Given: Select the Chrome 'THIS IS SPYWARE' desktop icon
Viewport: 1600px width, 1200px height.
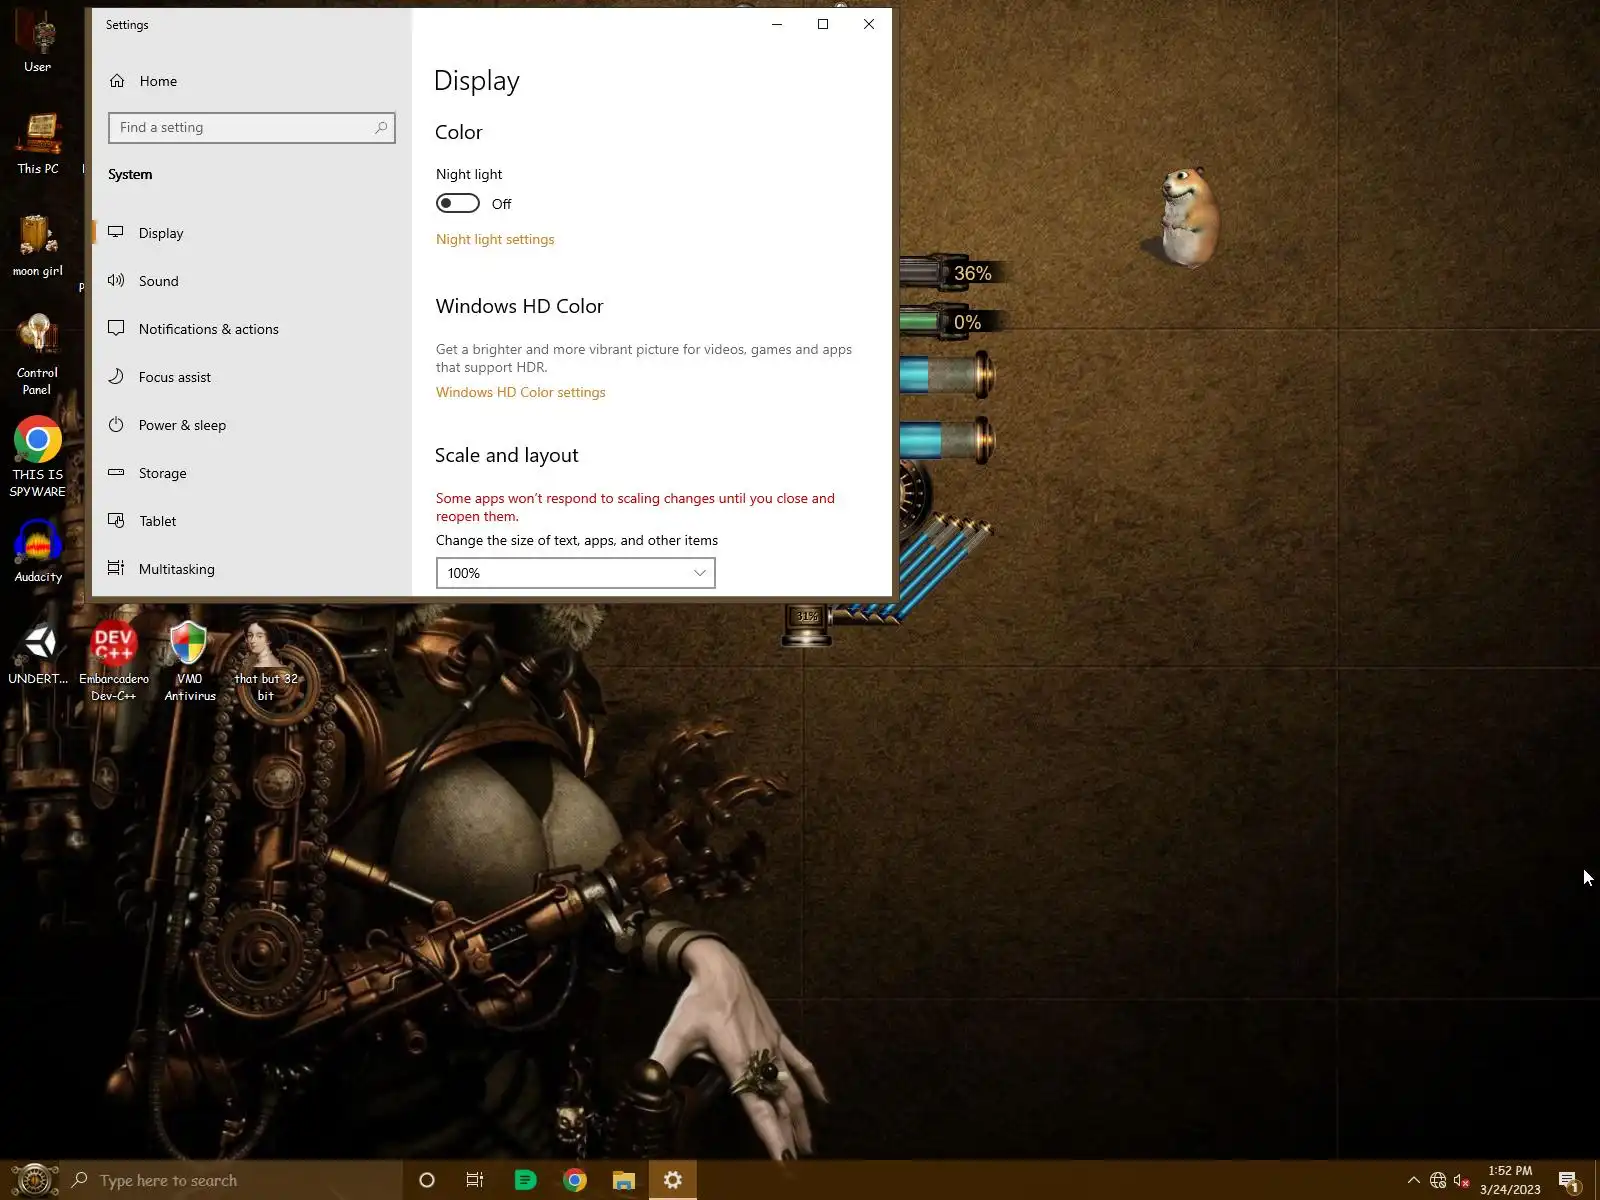Looking at the screenshot, I should click(38, 457).
